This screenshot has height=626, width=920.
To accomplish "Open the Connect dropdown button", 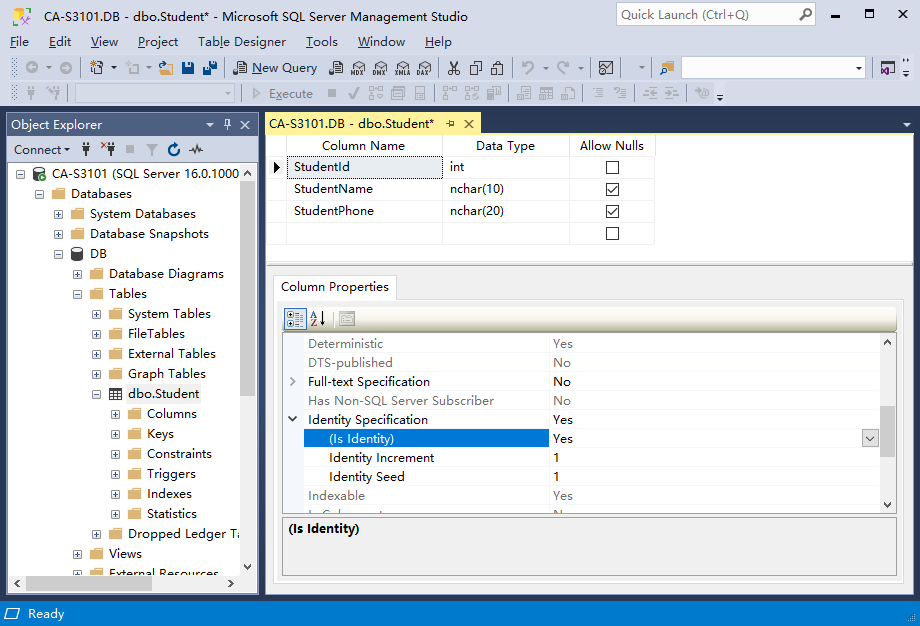I will (41, 150).
